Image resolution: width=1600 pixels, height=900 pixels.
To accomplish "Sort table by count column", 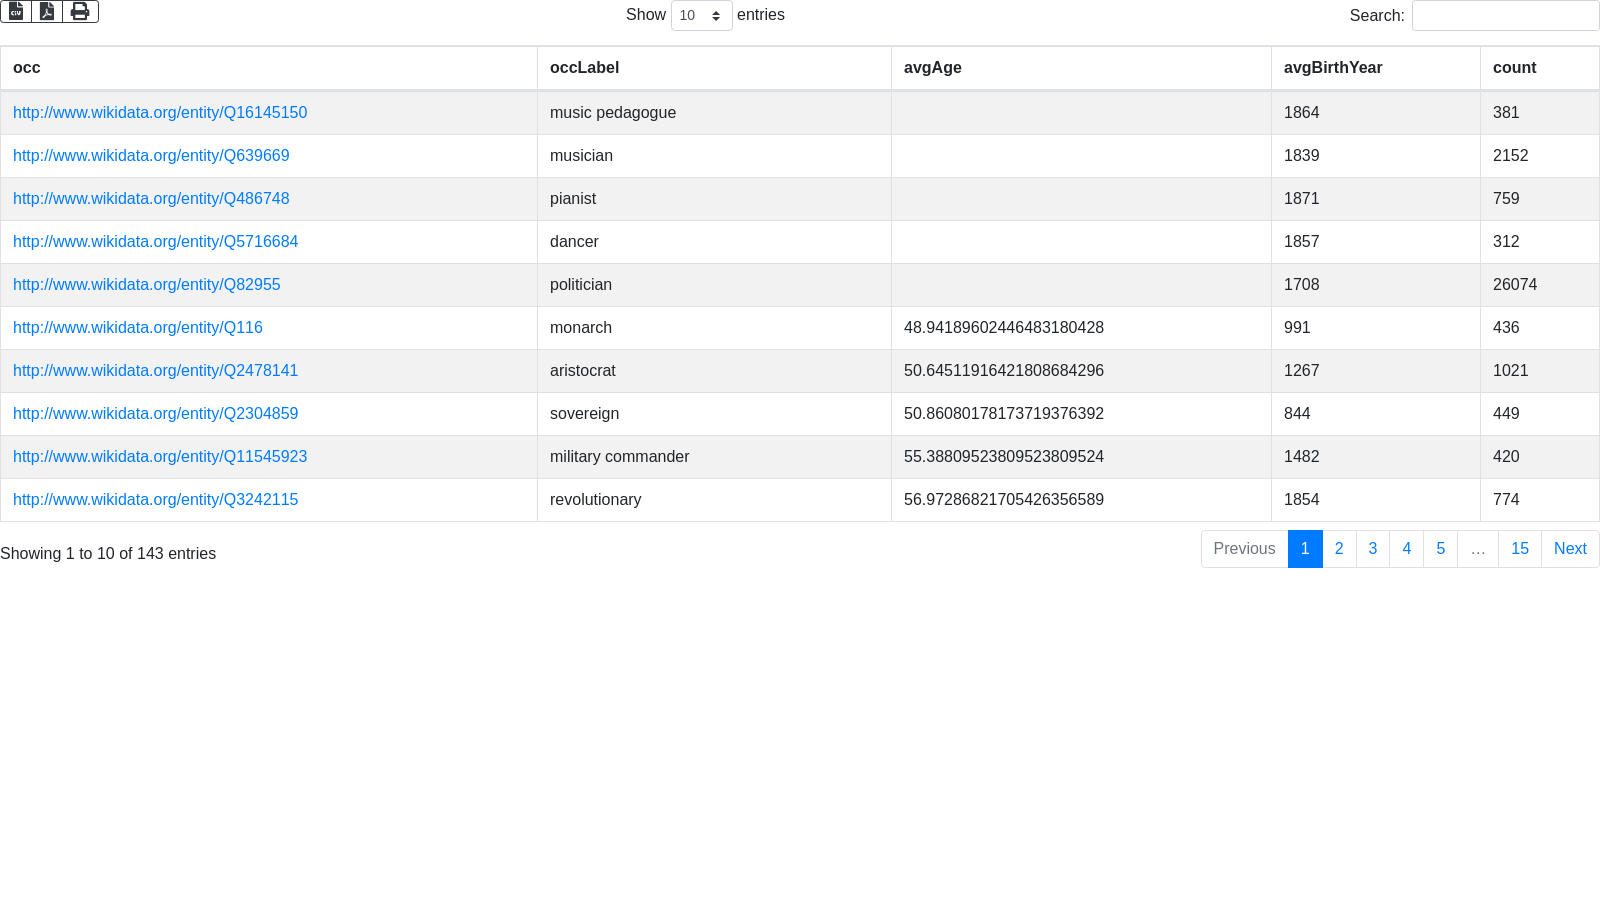I will [1514, 68].
